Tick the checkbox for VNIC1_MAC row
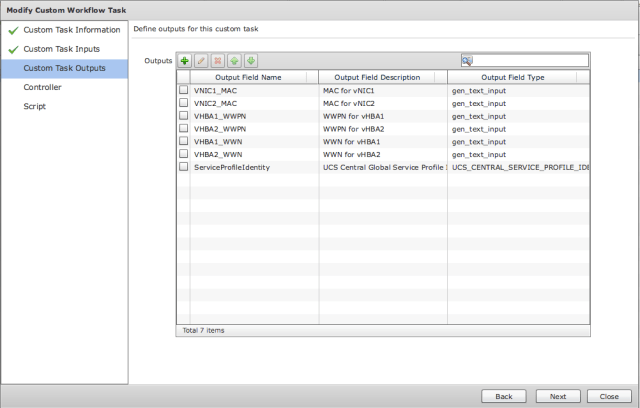This screenshot has height=408, width=640. coord(183,90)
